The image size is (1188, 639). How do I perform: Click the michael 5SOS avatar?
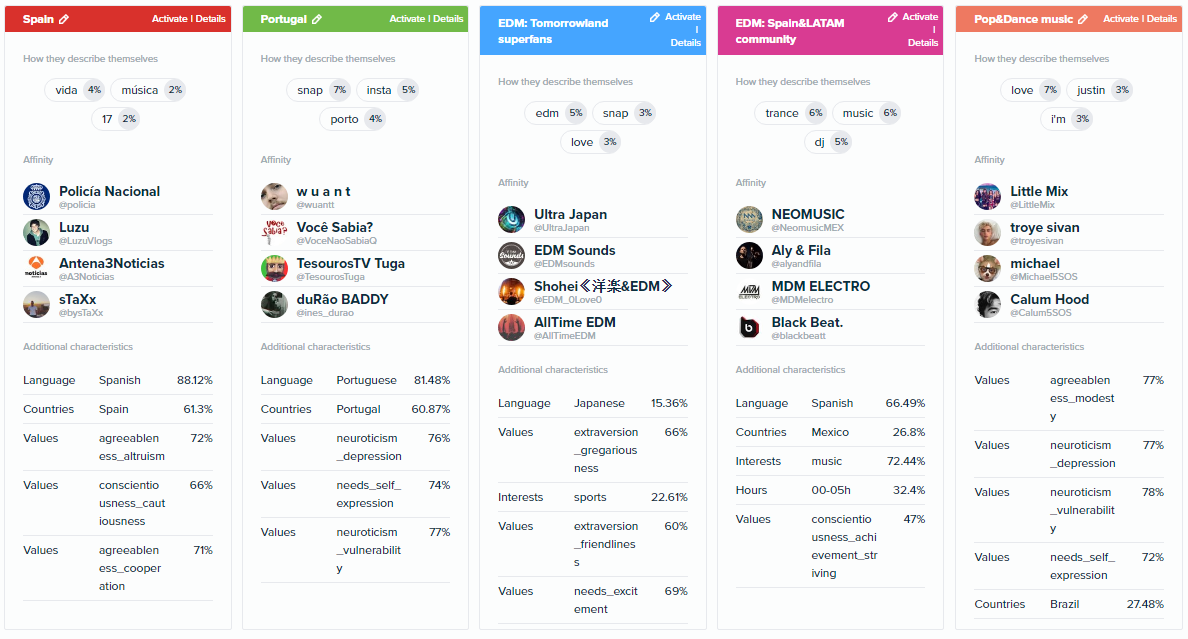click(x=988, y=269)
